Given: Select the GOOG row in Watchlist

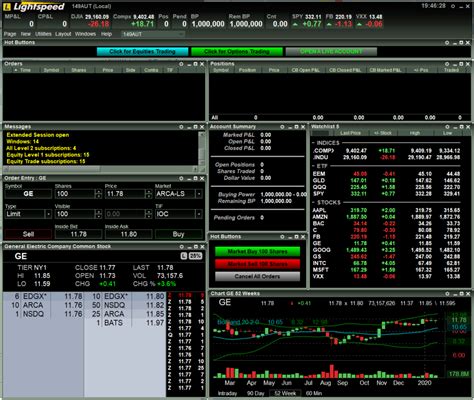Looking at the screenshot, I should coord(387,250).
